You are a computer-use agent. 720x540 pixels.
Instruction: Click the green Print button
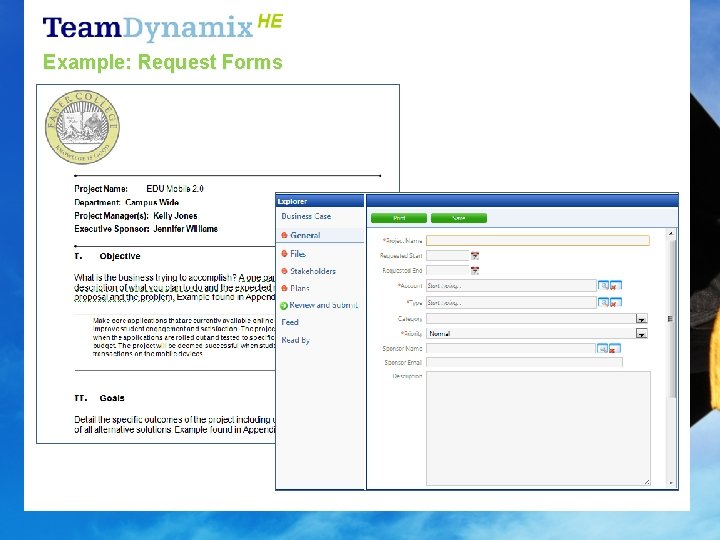(399, 218)
